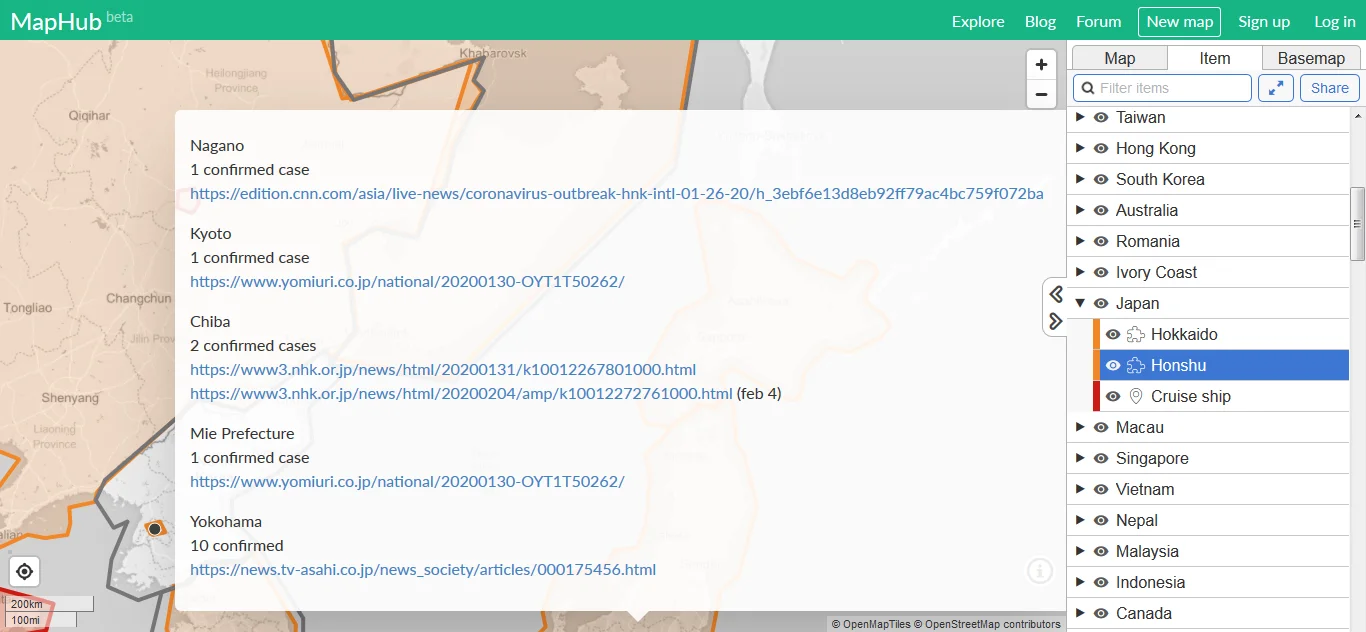Switch to the Basemap tab
Screen dimensions: 1366x632
1311,58
